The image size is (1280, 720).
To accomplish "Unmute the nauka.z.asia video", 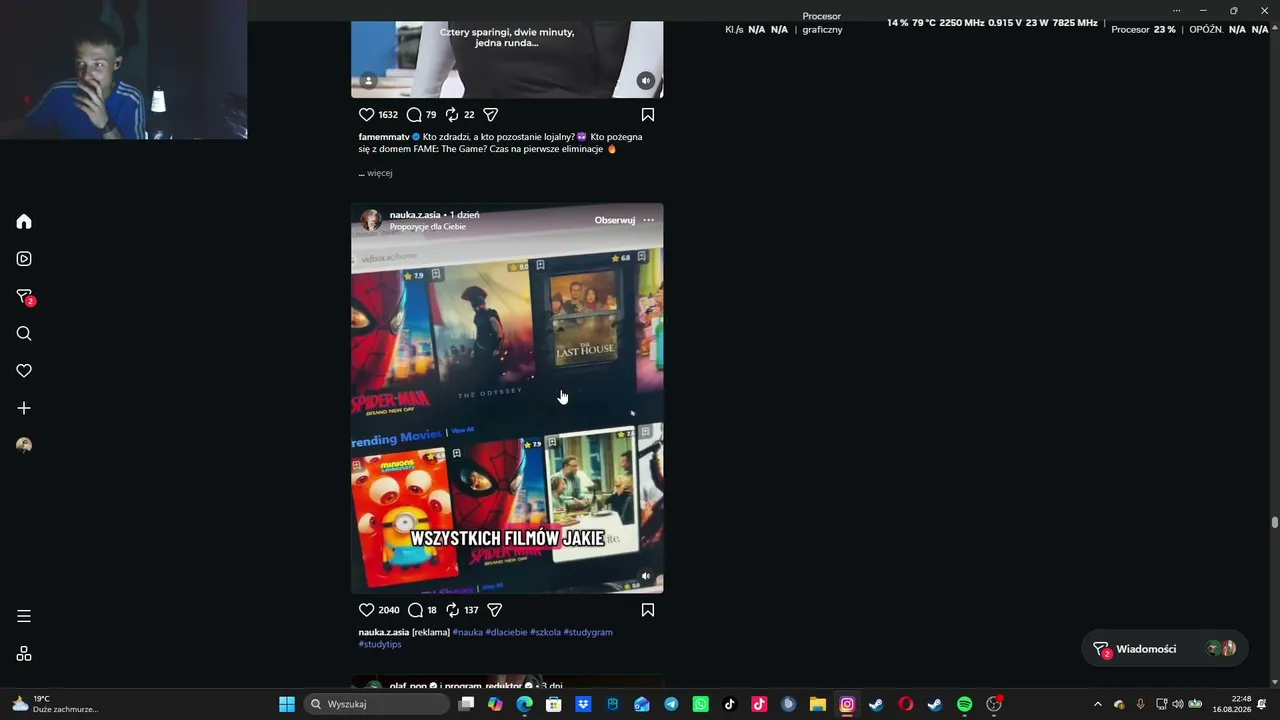I will coord(646,576).
